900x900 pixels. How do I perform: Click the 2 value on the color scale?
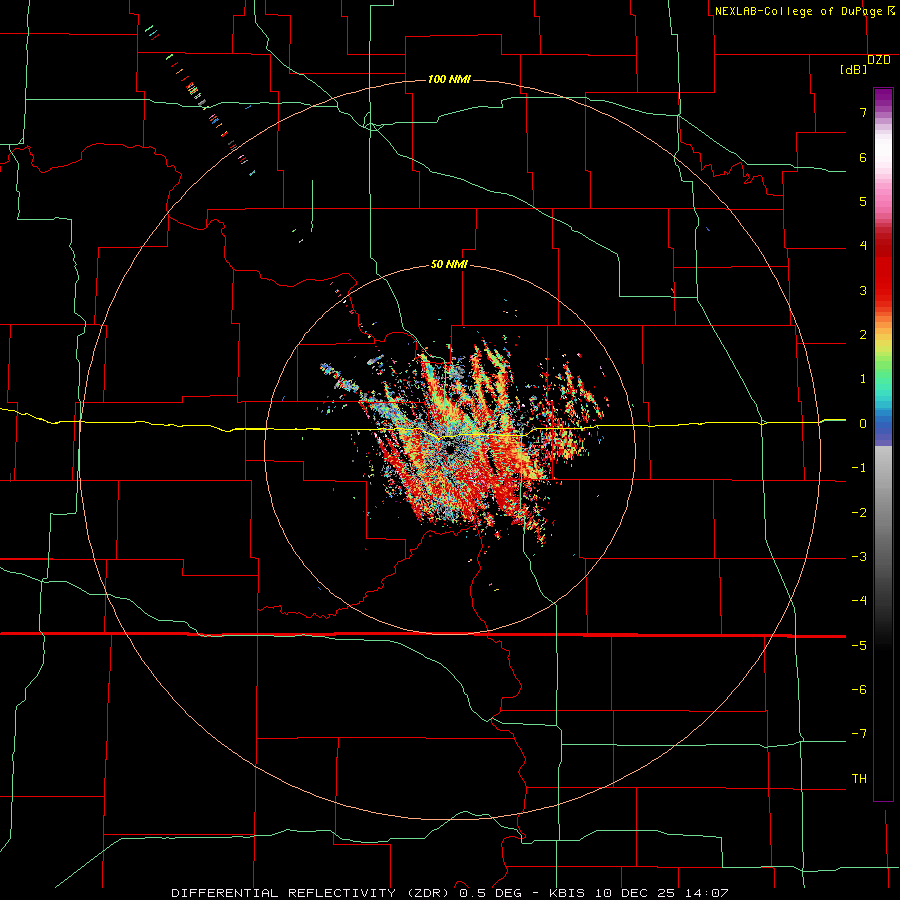(863, 335)
